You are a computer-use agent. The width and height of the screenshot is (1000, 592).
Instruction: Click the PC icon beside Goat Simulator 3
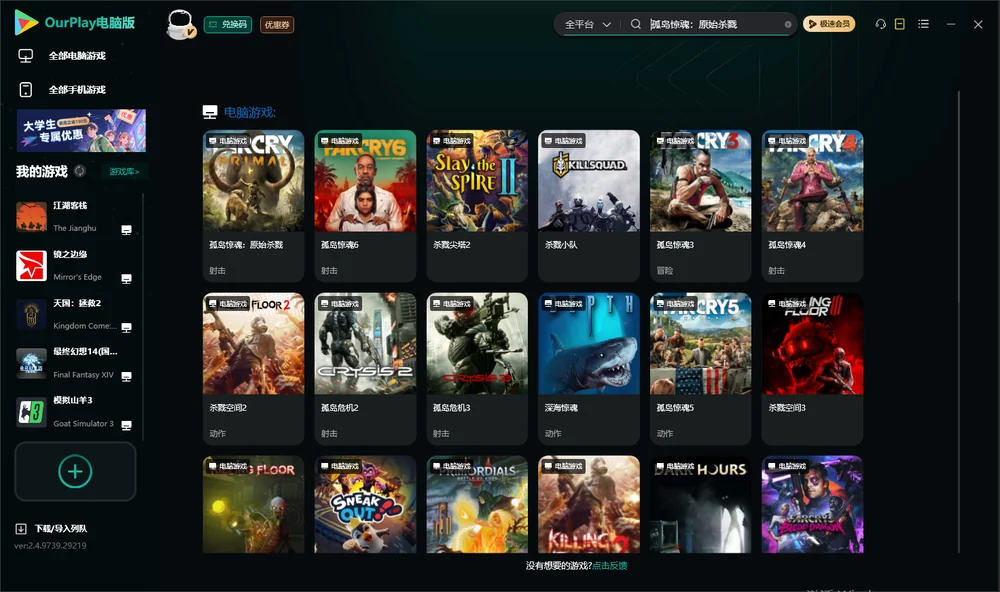click(126, 425)
